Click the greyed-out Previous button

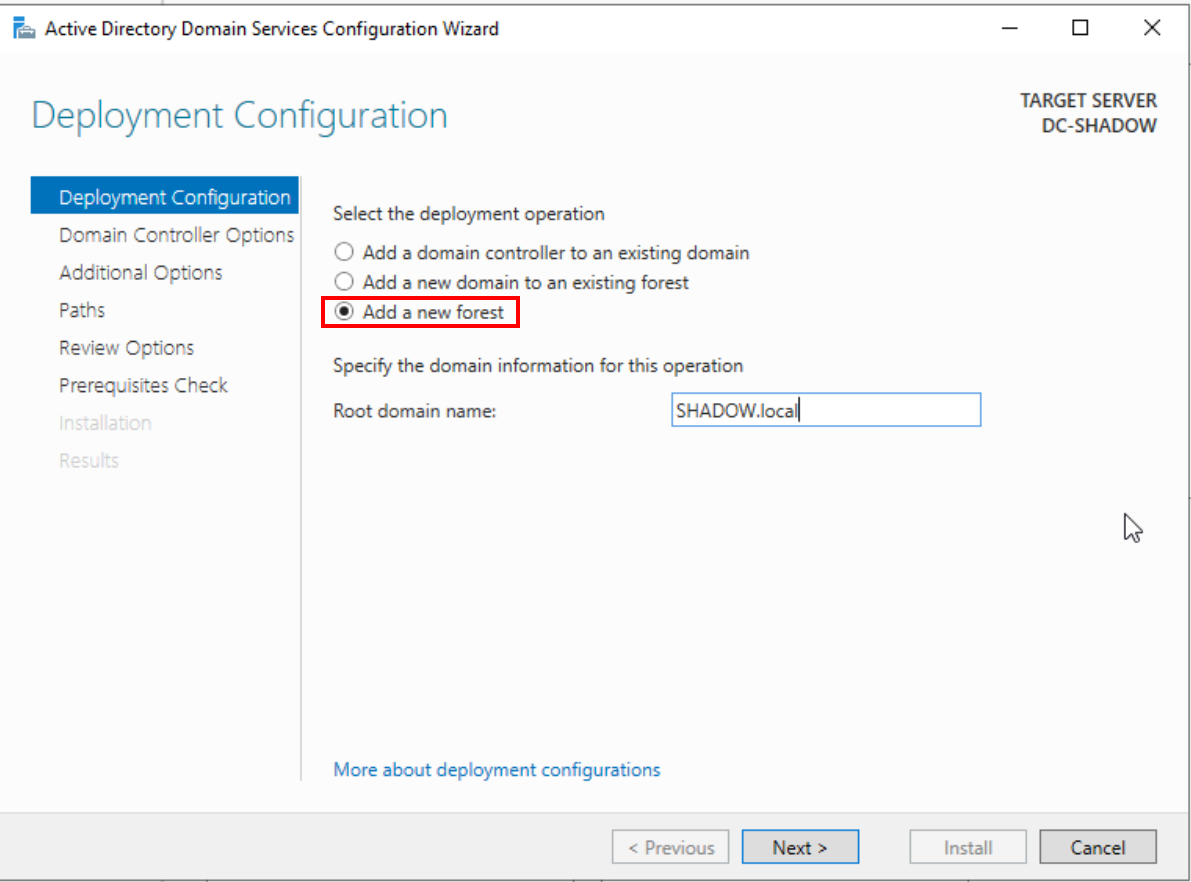(x=670, y=847)
